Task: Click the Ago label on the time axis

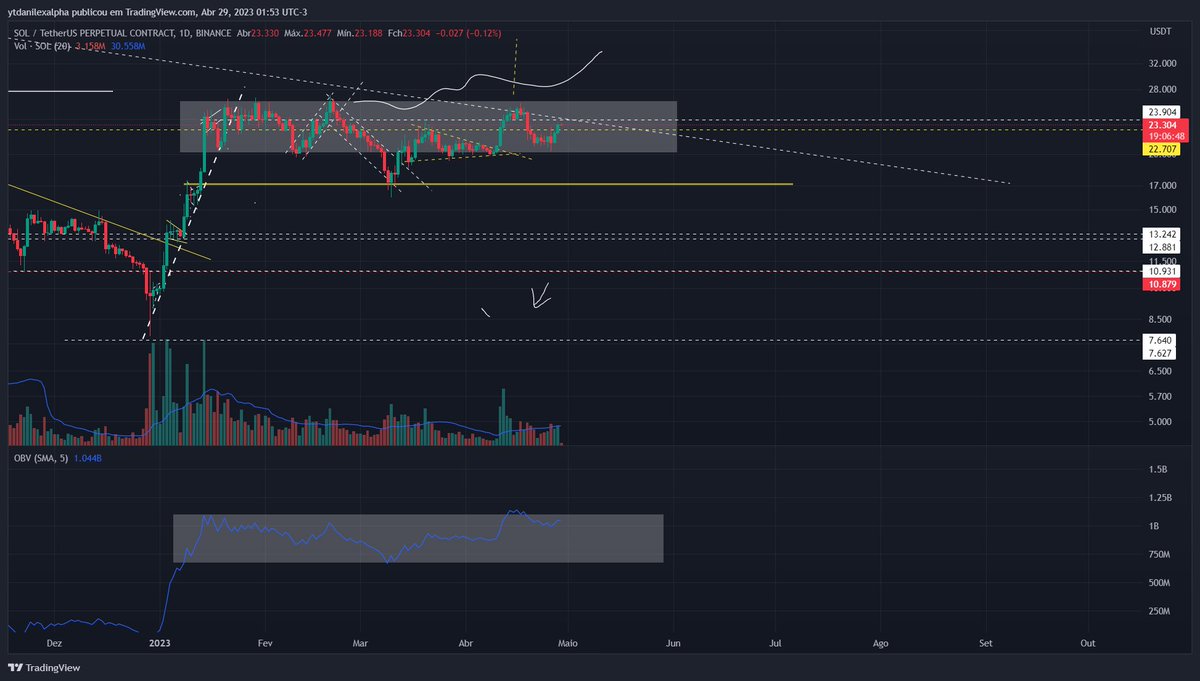Action: (880, 645)
